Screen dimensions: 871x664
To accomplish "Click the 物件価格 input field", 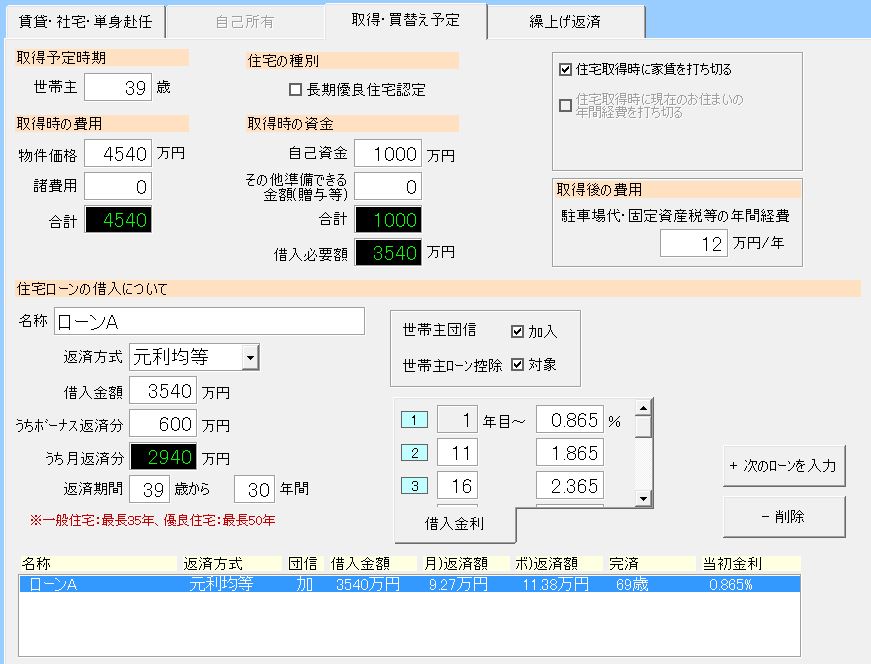I will [118, 154].
